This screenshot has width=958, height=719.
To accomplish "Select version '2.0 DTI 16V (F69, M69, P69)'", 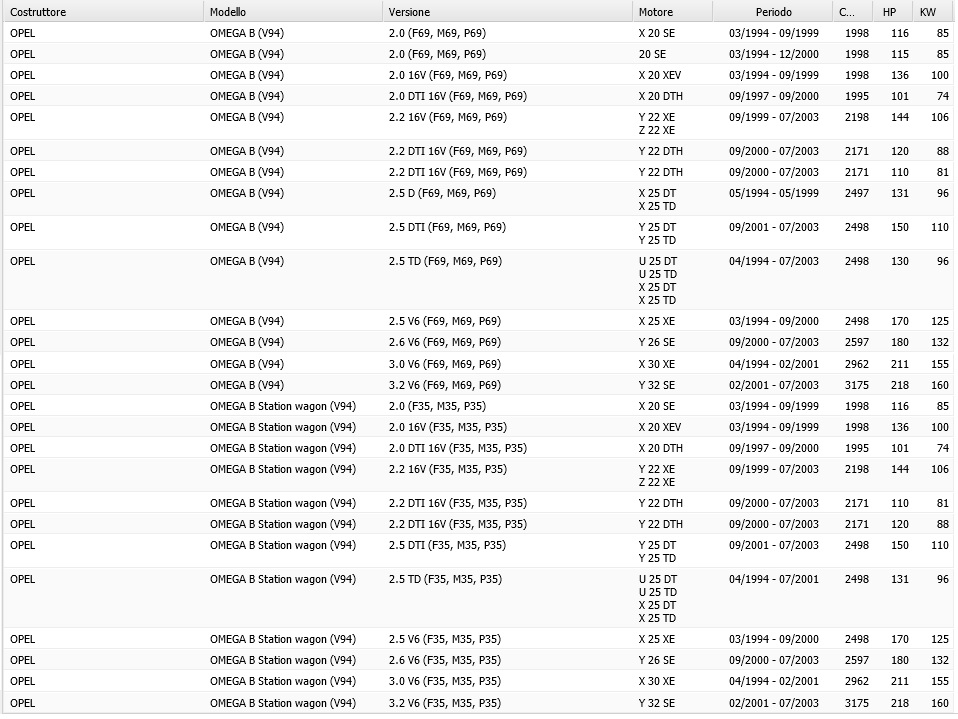I will tap(458, 96).
